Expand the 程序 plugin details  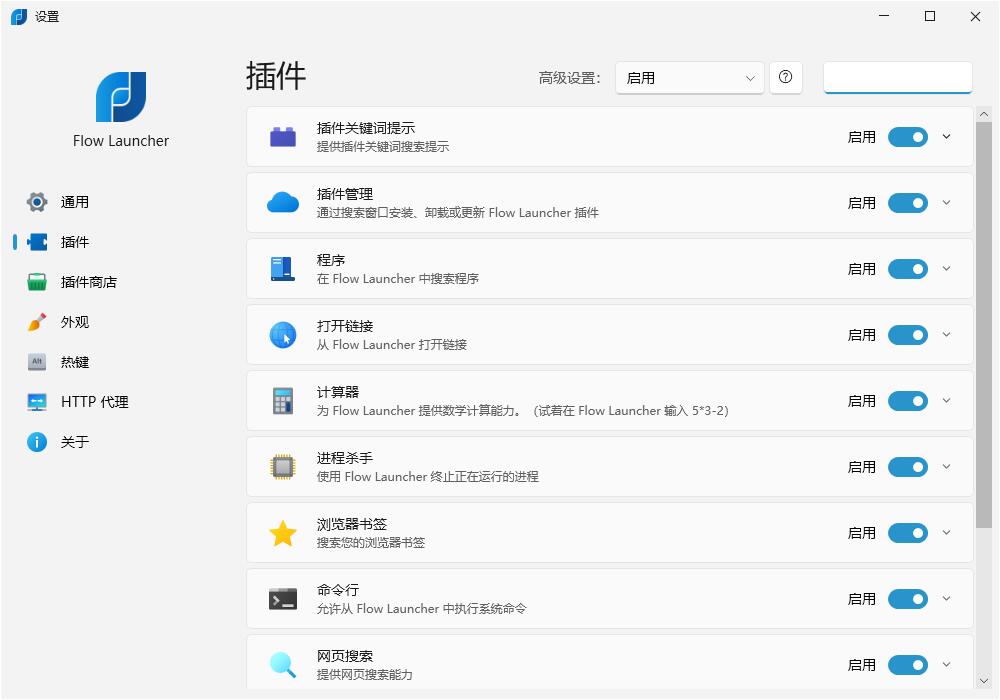pyautogui.click(x=946, y=268)
